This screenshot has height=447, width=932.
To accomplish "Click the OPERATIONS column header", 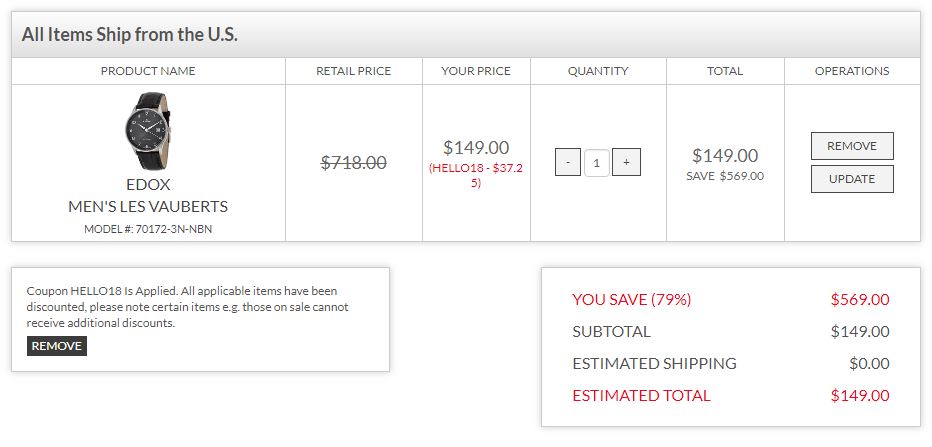I will (x=851, y=71).
